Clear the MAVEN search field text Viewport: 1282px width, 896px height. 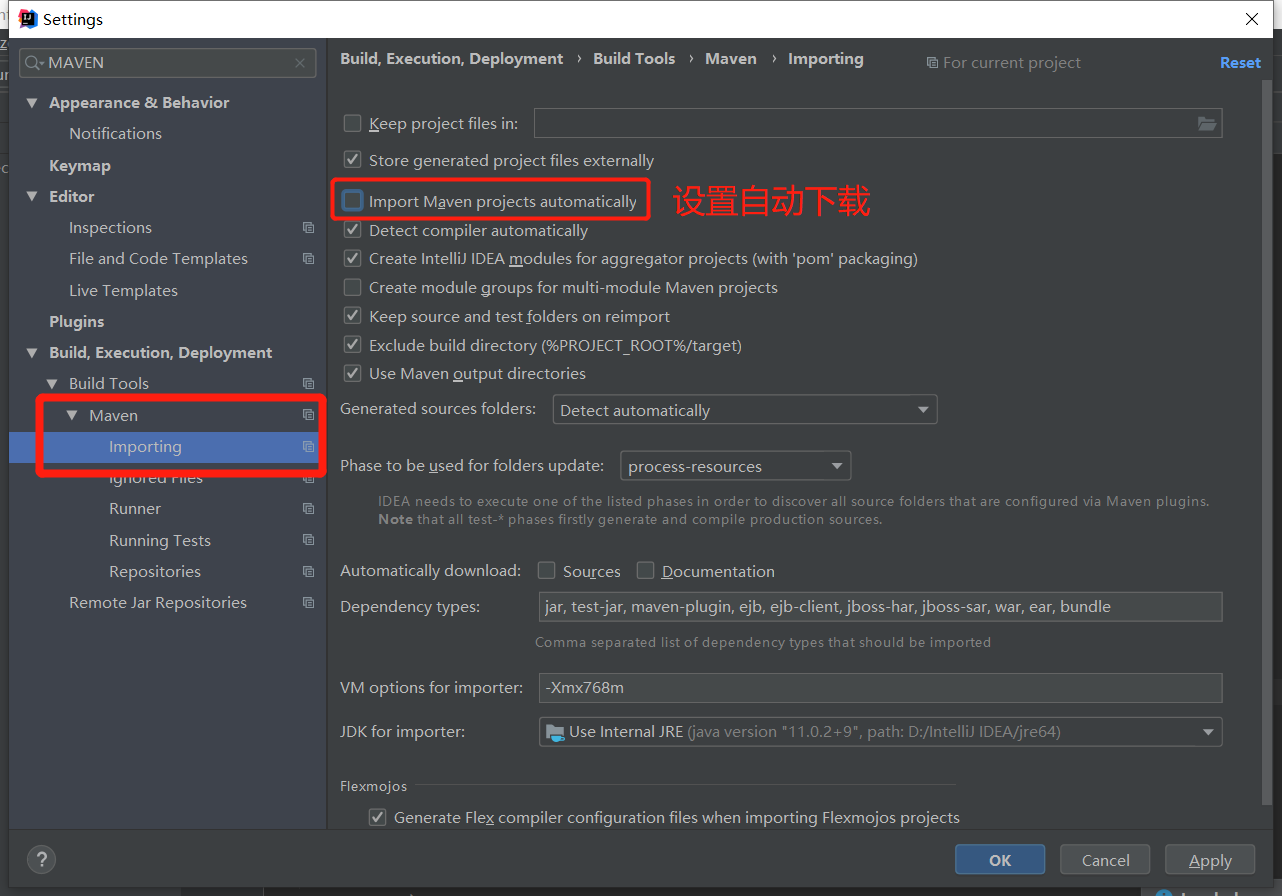300,63
